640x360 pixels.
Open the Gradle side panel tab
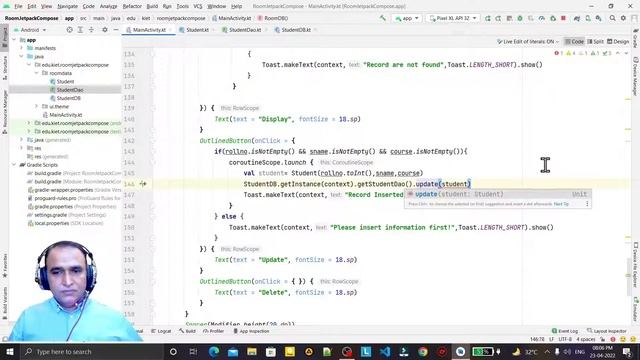click(636, 39)
